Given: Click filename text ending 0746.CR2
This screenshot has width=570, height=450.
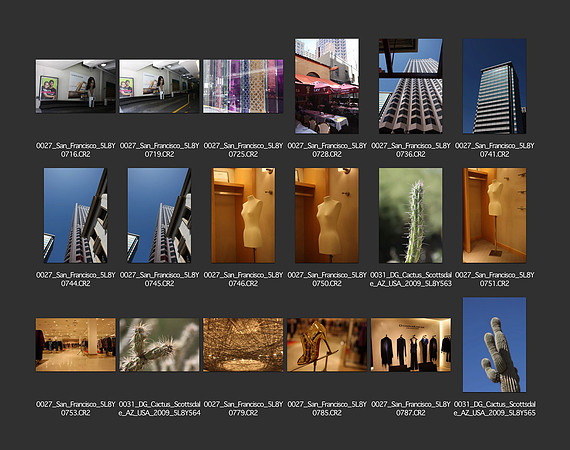Looking at the screenshot, I should [x=243, y=279].
